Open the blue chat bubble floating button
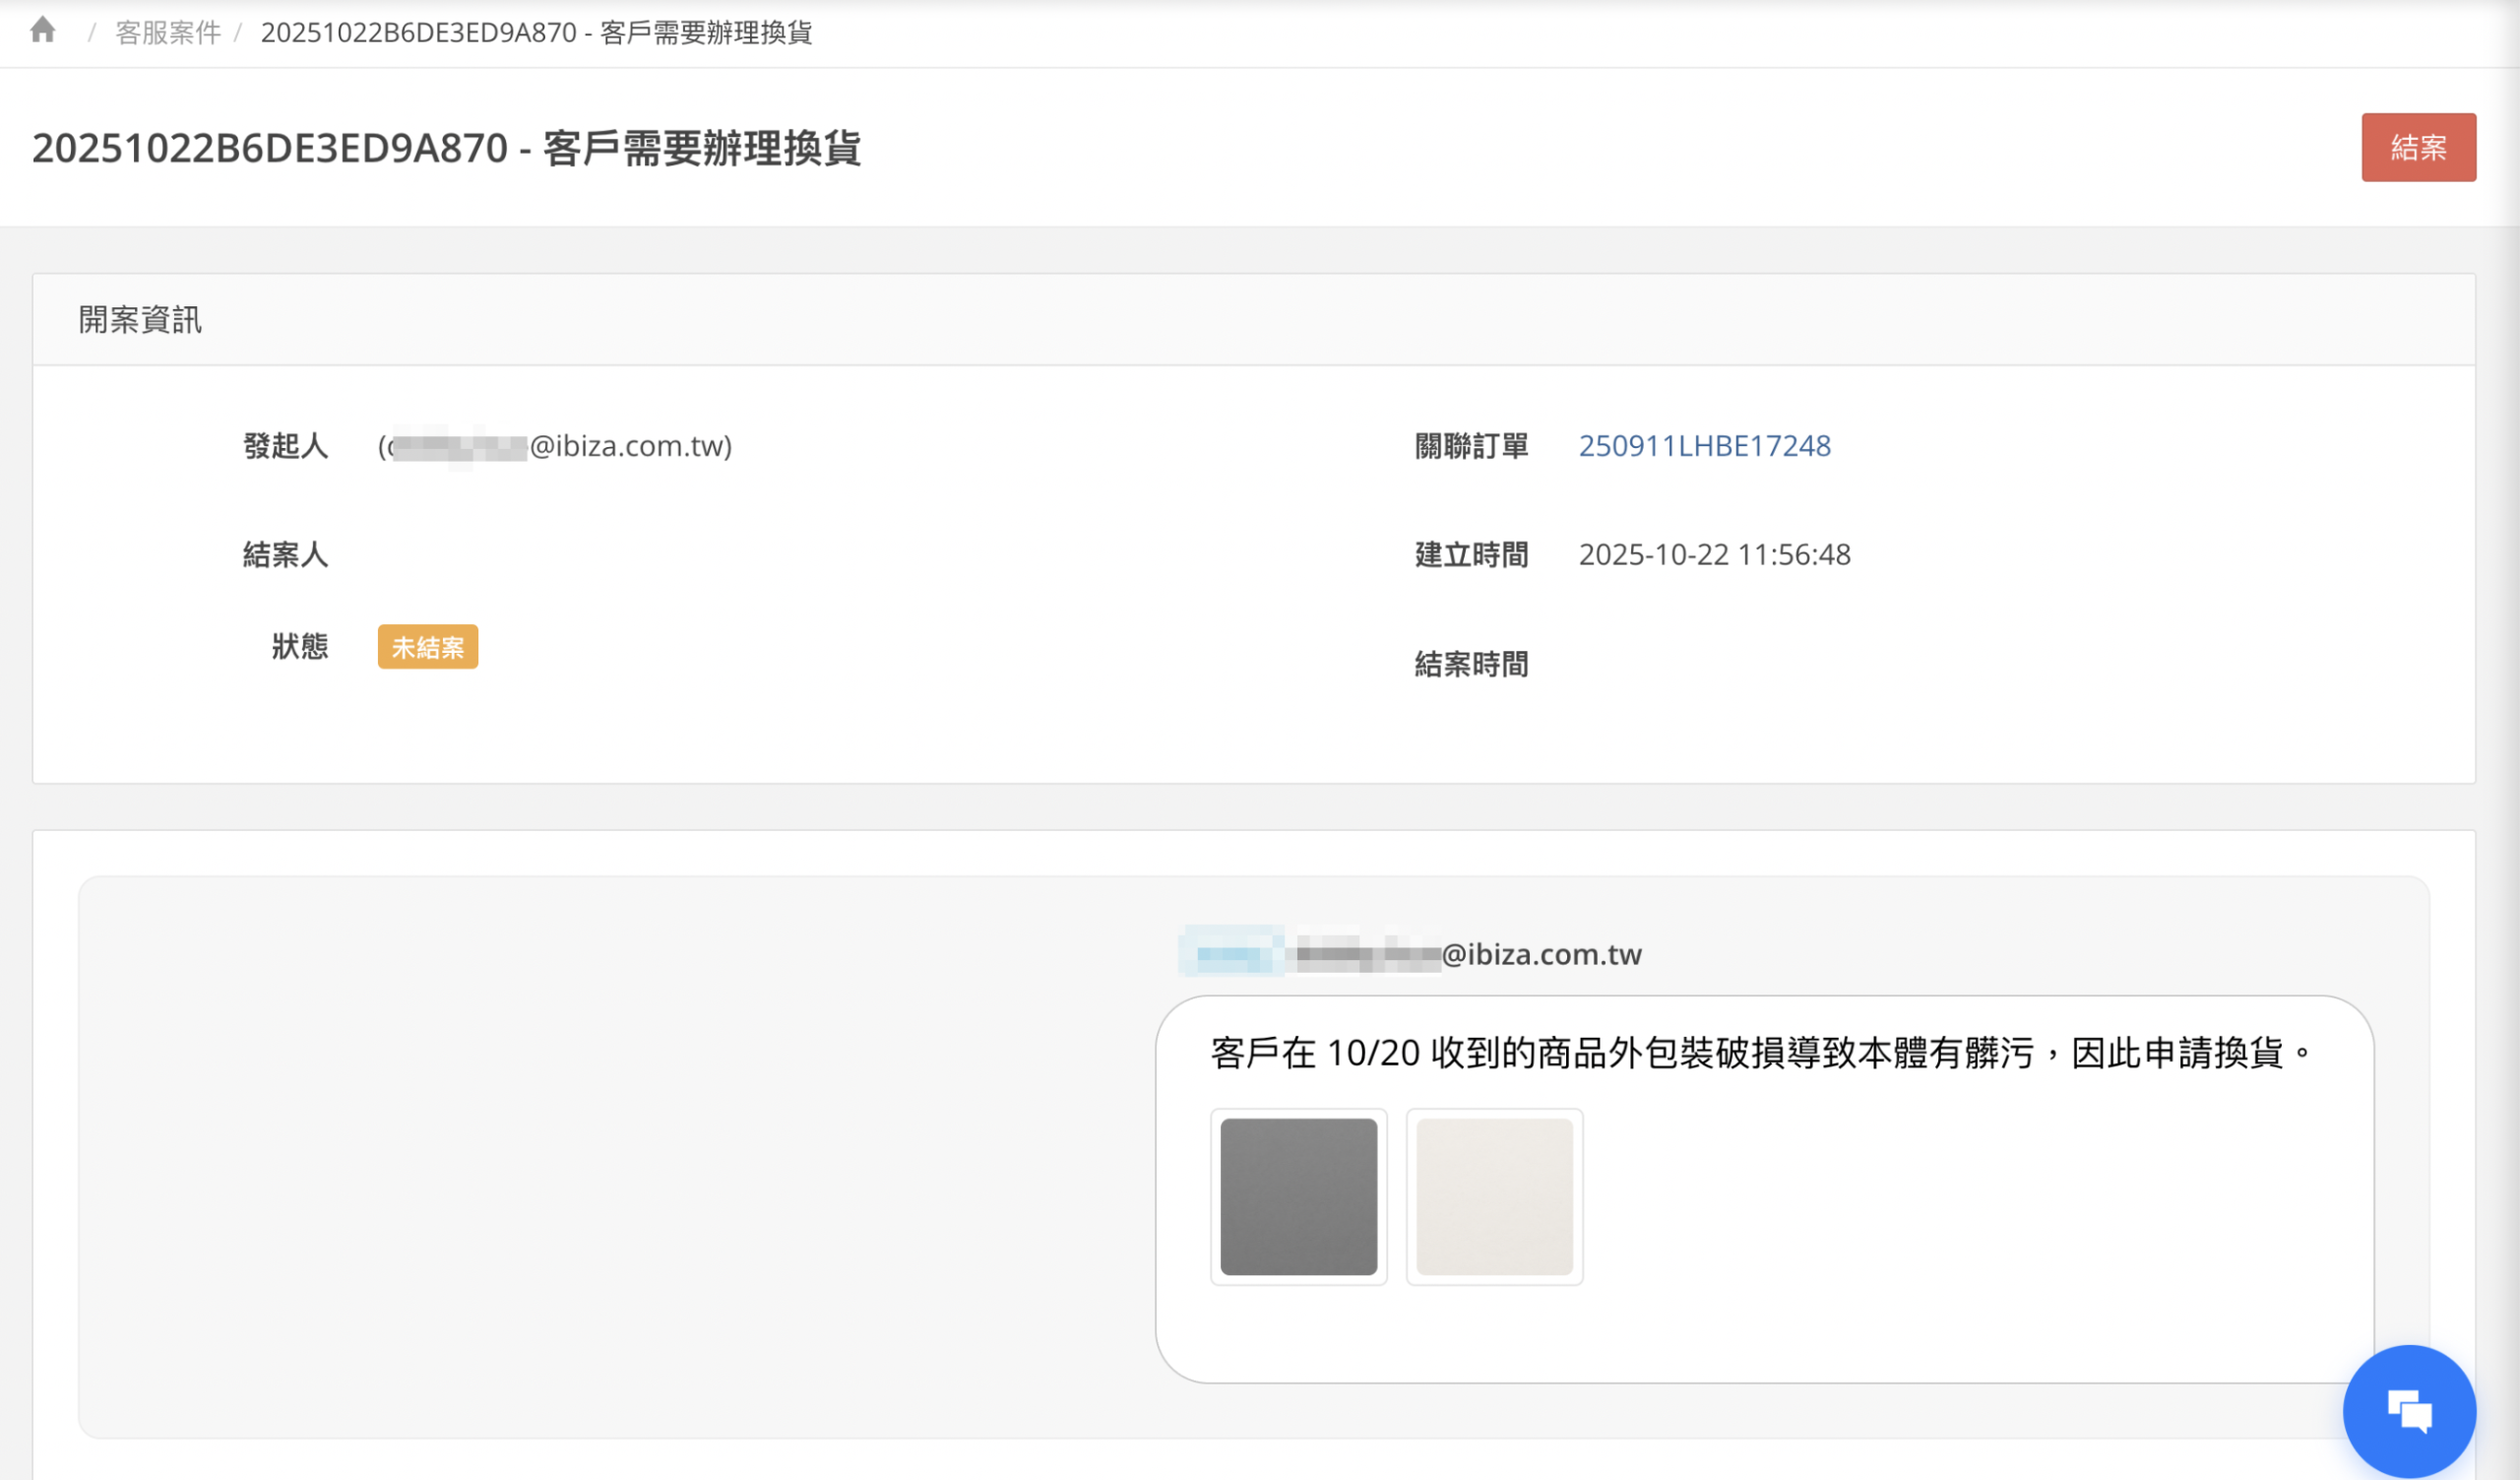The image size is (2520, 1480). click(2408, 1411)
